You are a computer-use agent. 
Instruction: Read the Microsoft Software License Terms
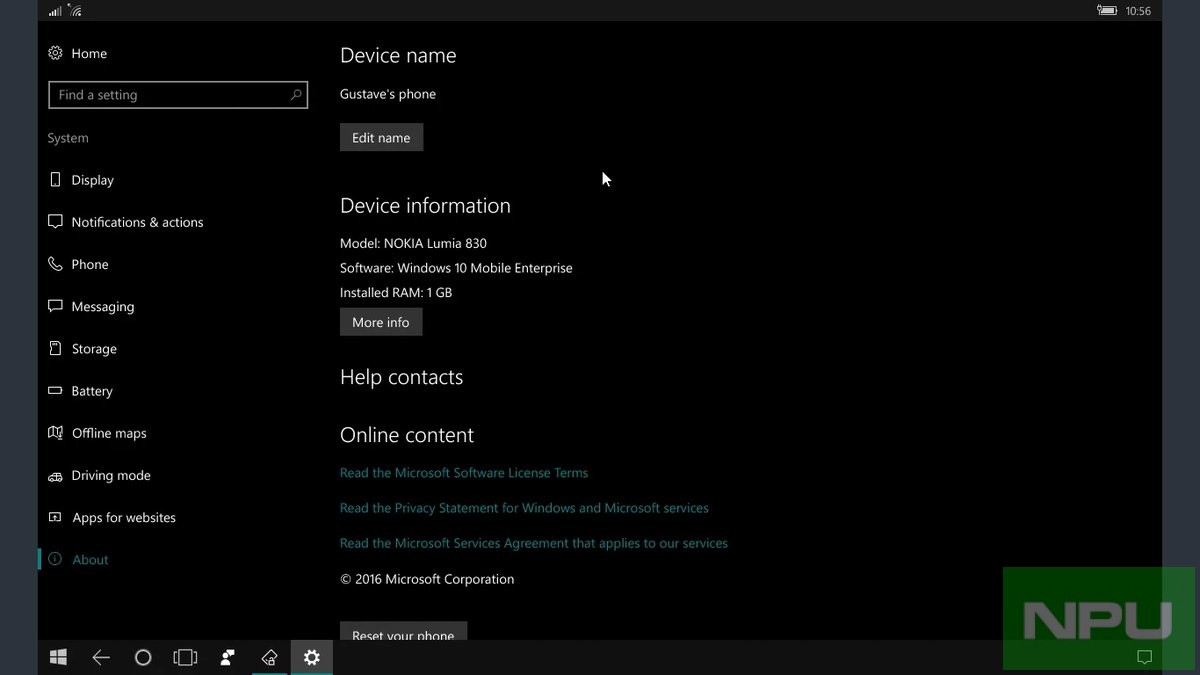[x=464, y=473]
